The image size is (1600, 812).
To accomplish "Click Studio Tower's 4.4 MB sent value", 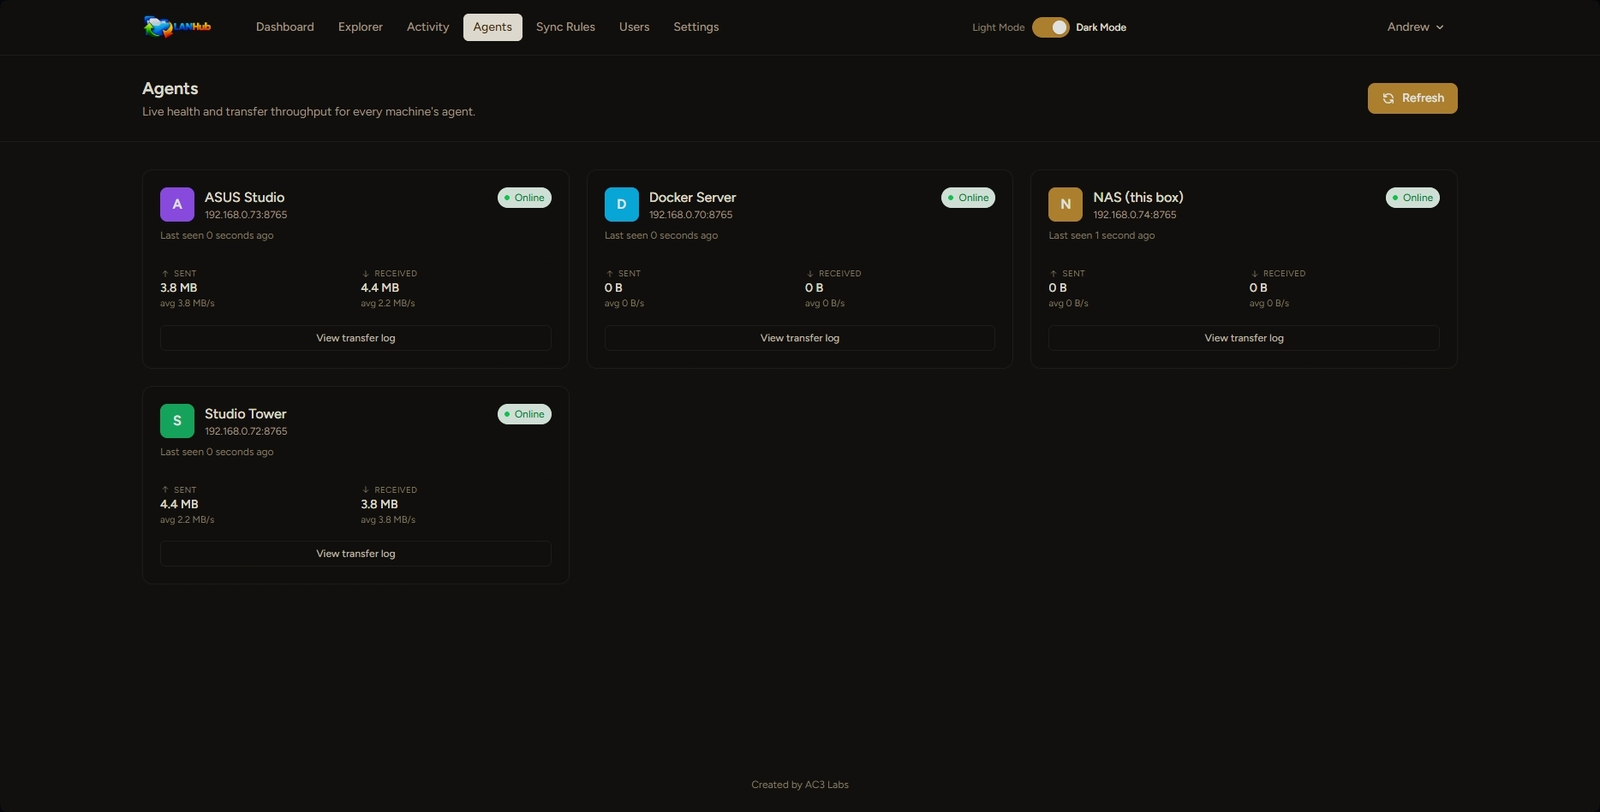I will pyautogui.click(x=179, y=504).
